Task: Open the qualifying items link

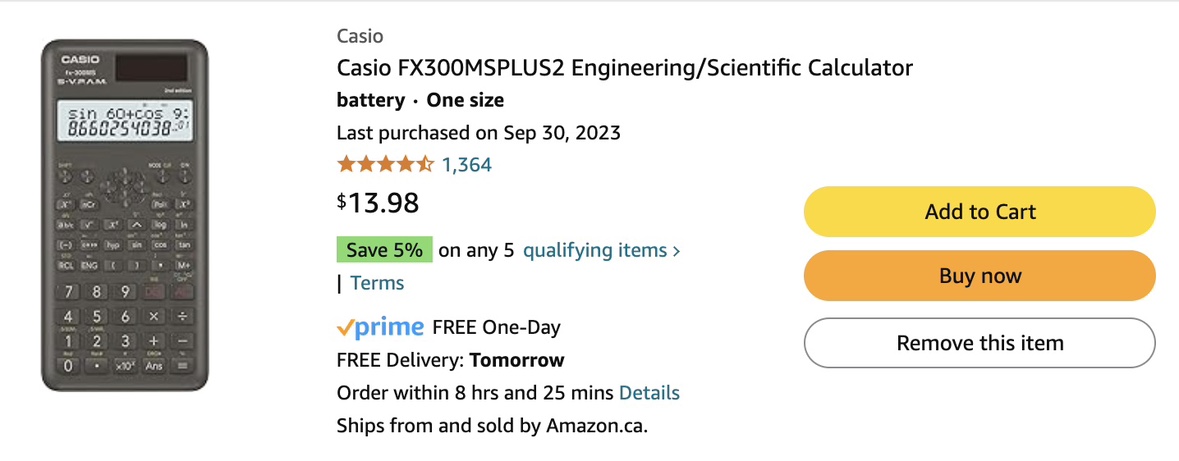Action: (594, 250)
